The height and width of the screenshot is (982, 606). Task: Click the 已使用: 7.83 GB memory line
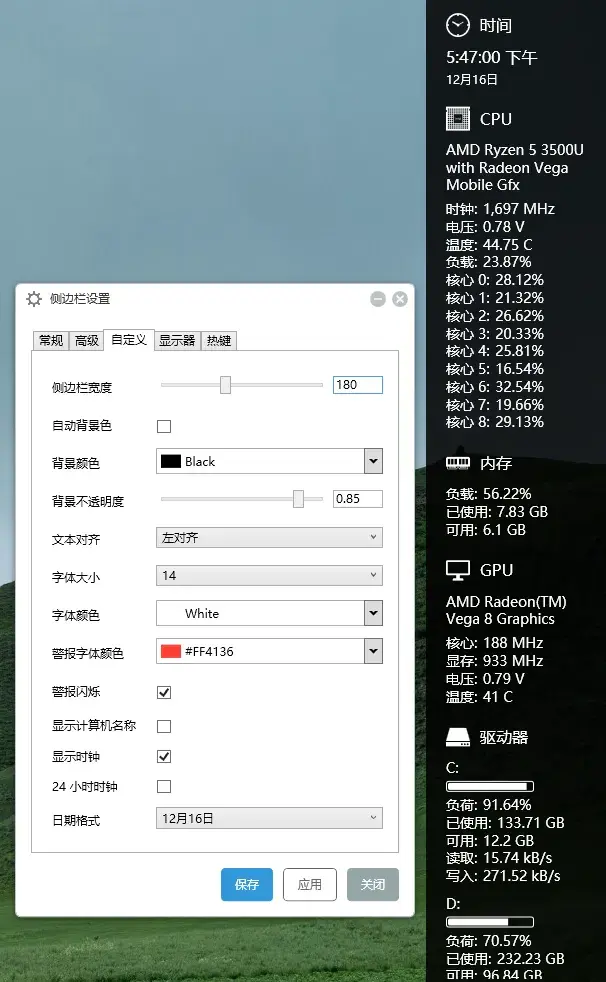tap(497, 512)
